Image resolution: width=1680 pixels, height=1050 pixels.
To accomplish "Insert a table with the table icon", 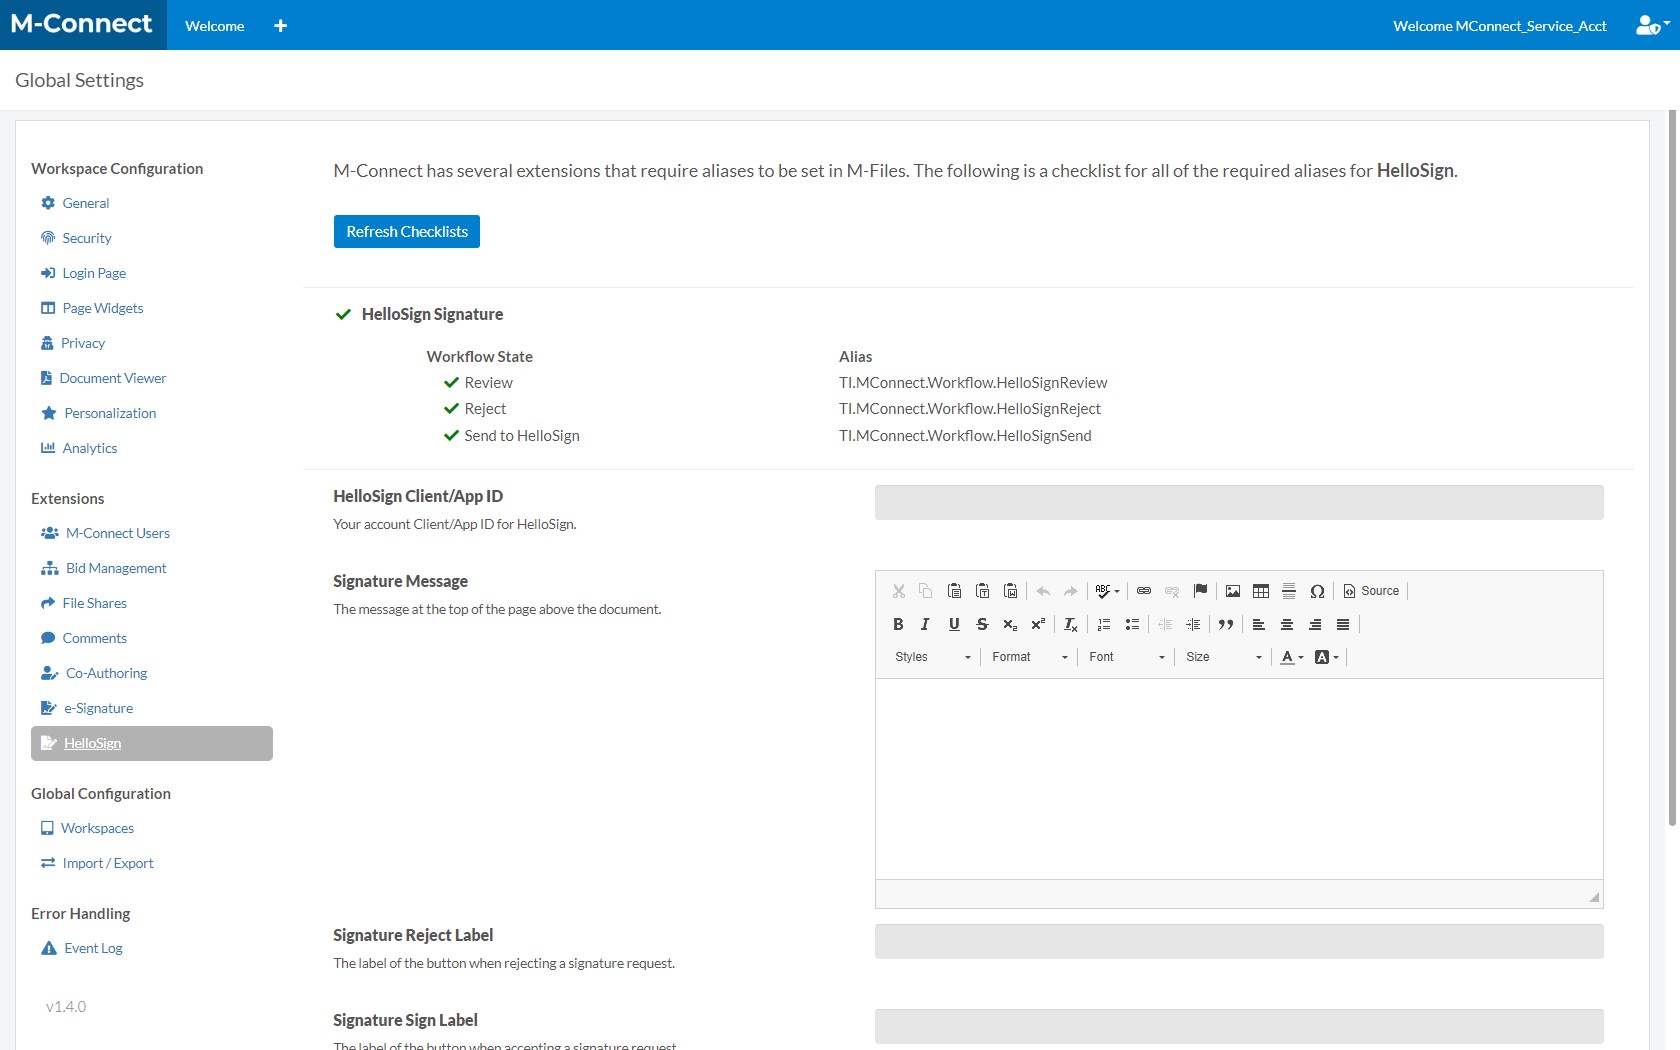I will coord(1261,591).
